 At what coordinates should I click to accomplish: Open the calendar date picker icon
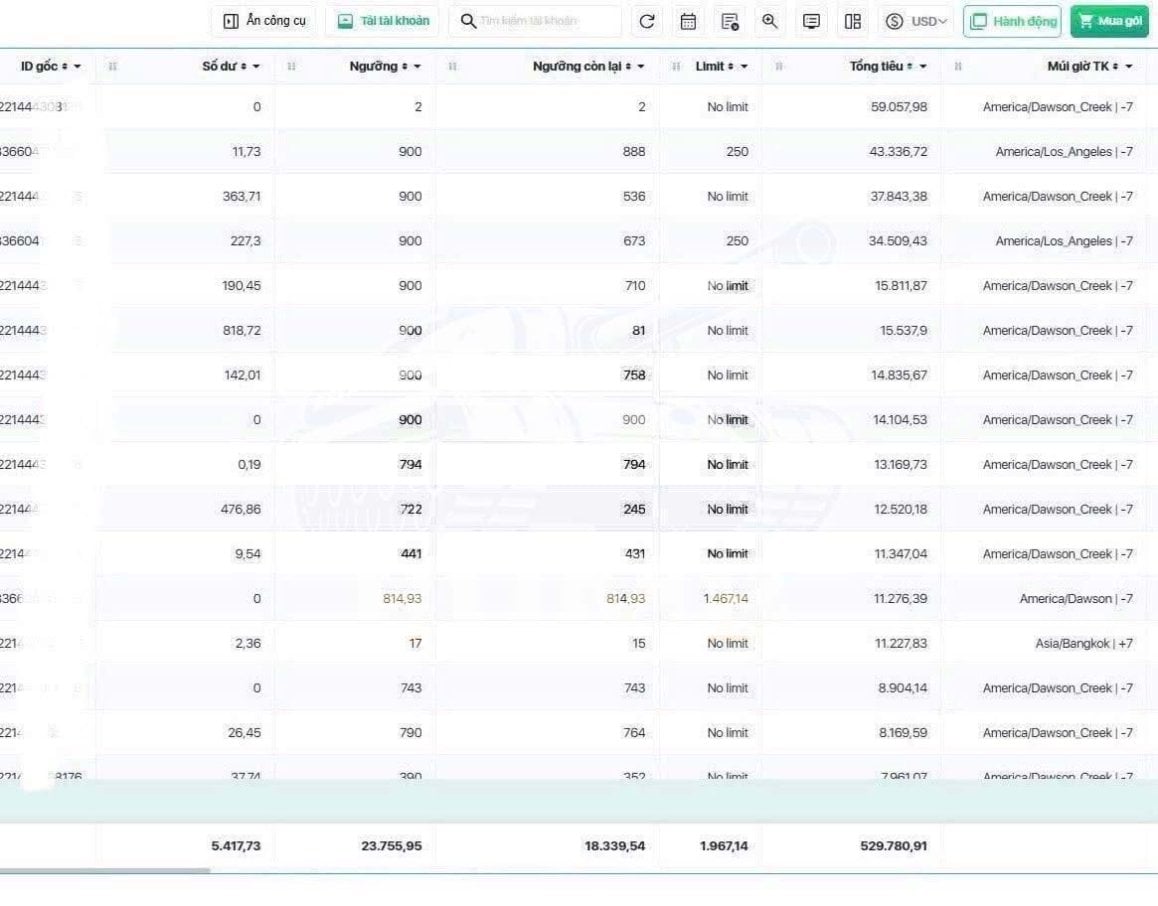[x=688, y=21]
